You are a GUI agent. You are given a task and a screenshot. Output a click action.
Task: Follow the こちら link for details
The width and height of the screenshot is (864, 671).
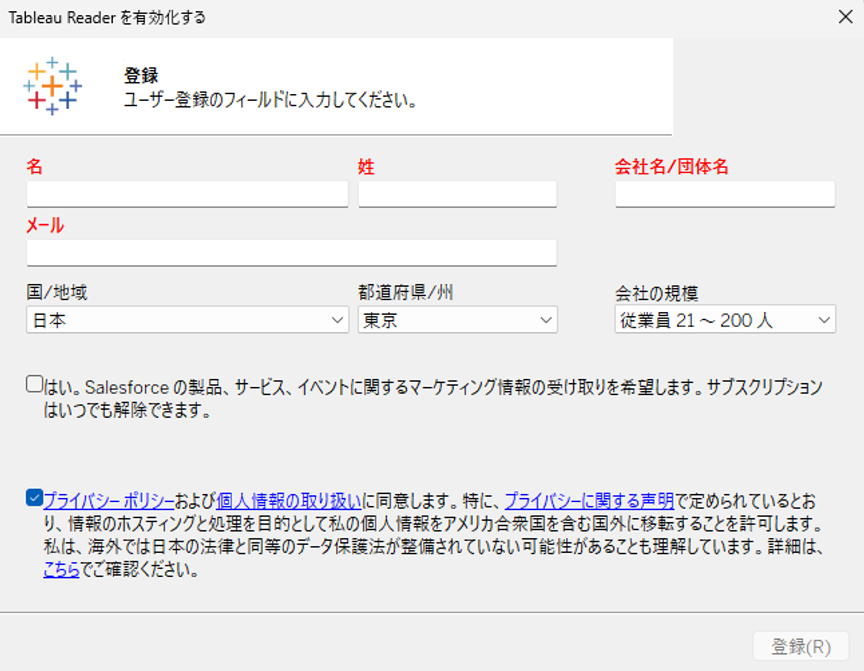click(62, 570)
